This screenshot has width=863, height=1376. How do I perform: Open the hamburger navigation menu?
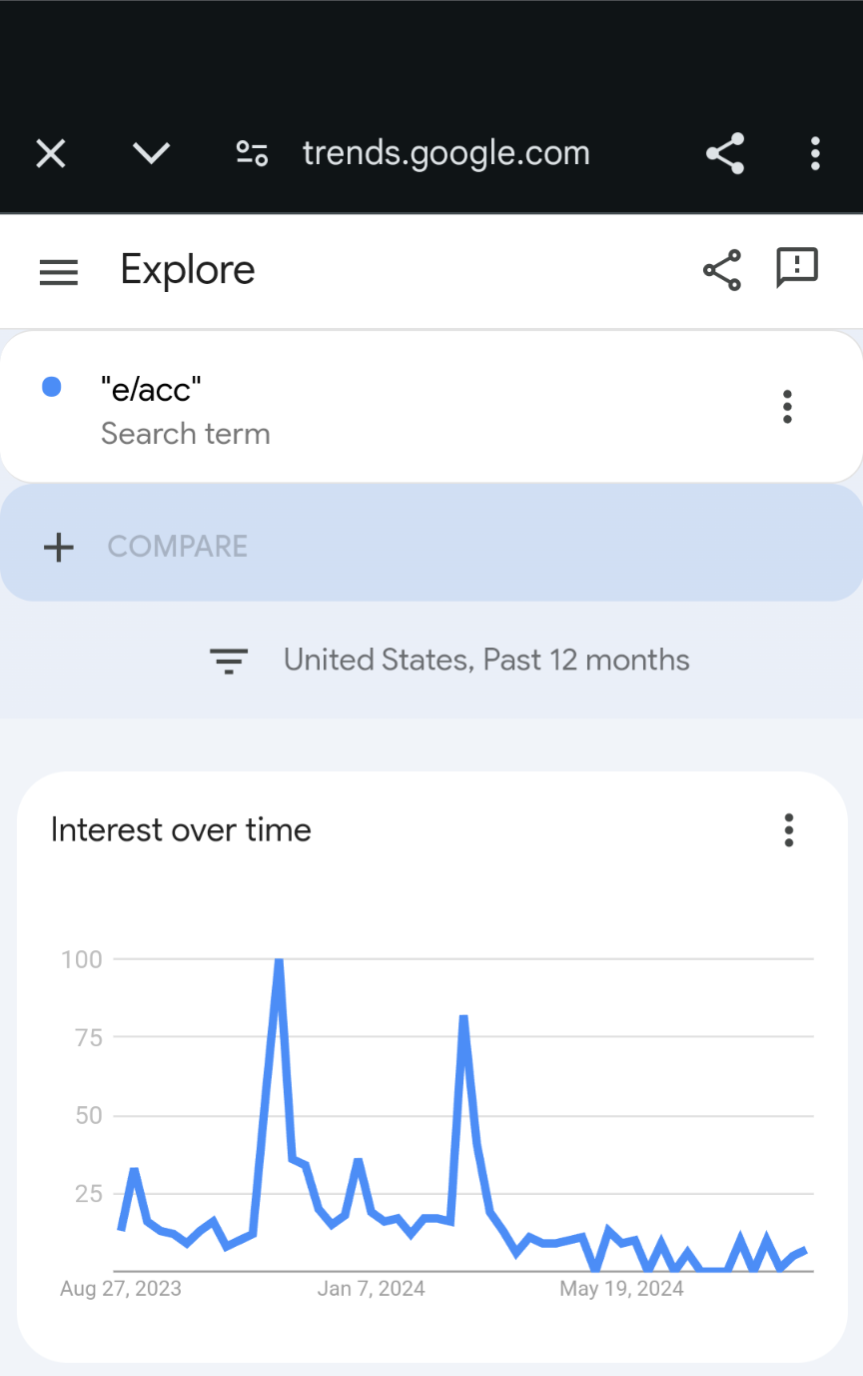click(x=58, y=272)
